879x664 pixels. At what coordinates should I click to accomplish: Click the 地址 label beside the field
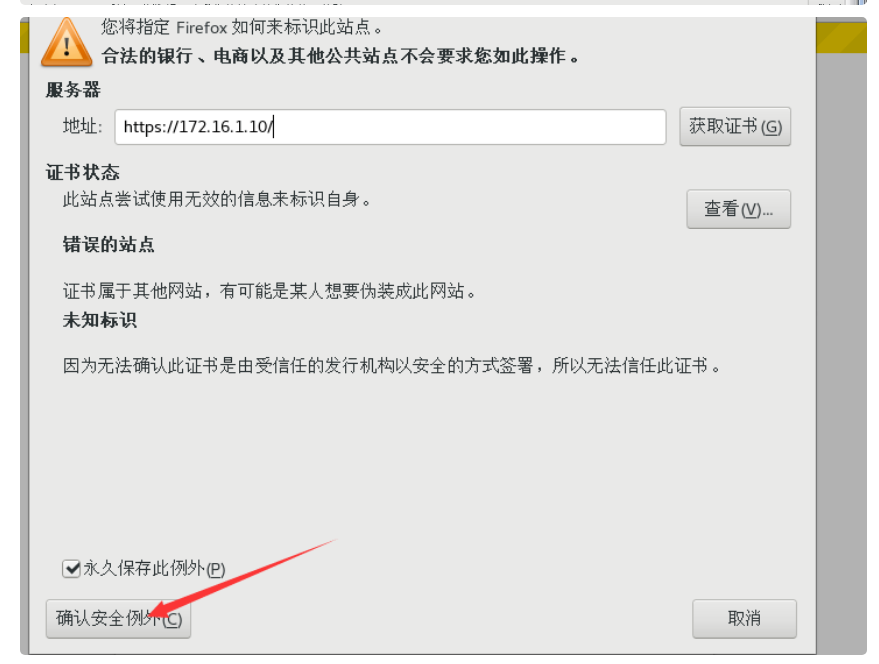point(82,126)
